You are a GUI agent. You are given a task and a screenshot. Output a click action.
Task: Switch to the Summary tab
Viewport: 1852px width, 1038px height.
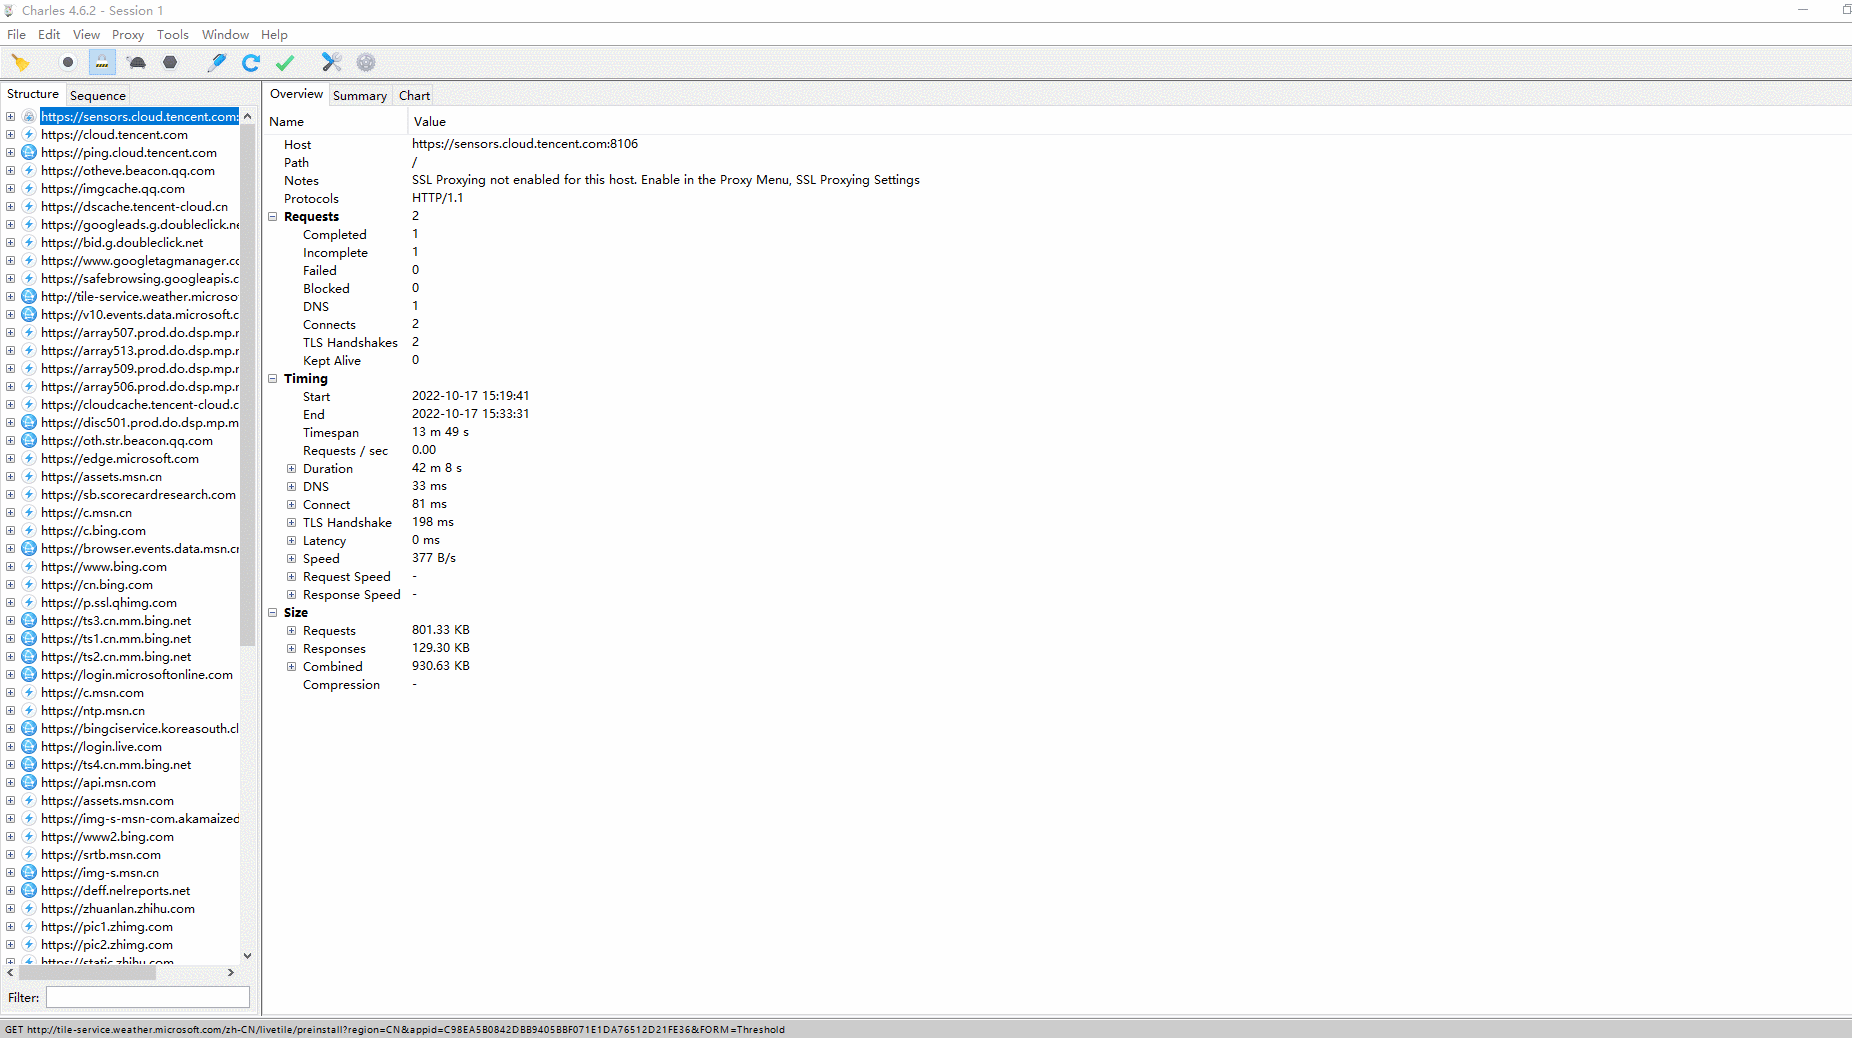[360, 96]
